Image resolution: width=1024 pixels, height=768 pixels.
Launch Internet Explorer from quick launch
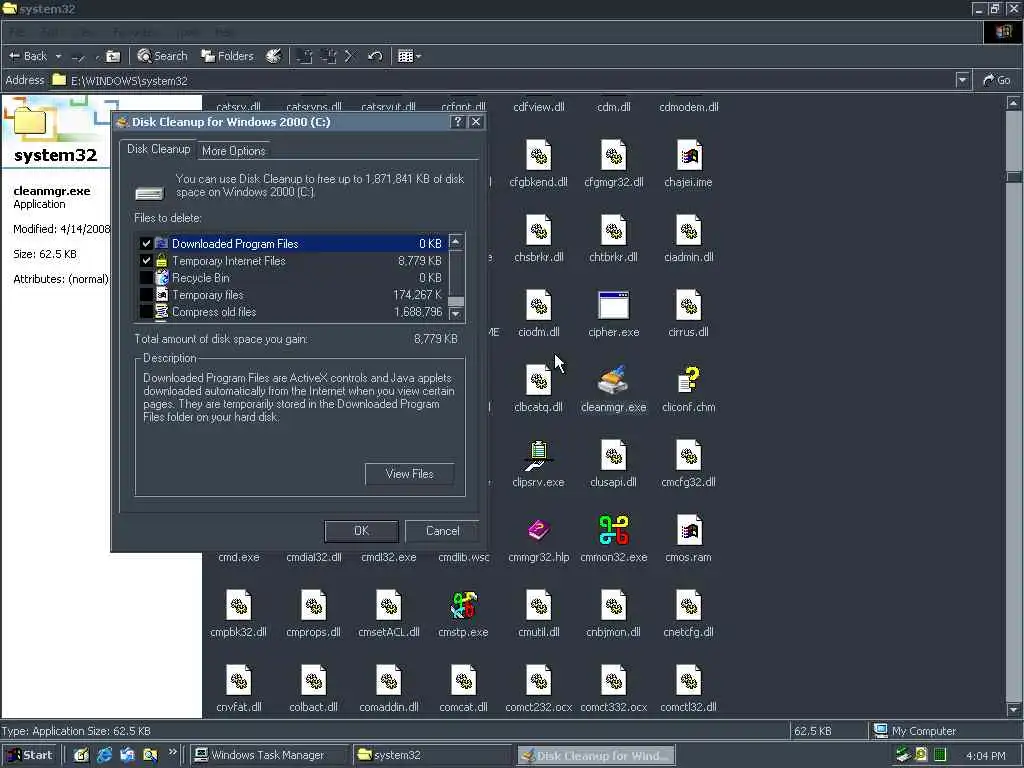(104, 756)
